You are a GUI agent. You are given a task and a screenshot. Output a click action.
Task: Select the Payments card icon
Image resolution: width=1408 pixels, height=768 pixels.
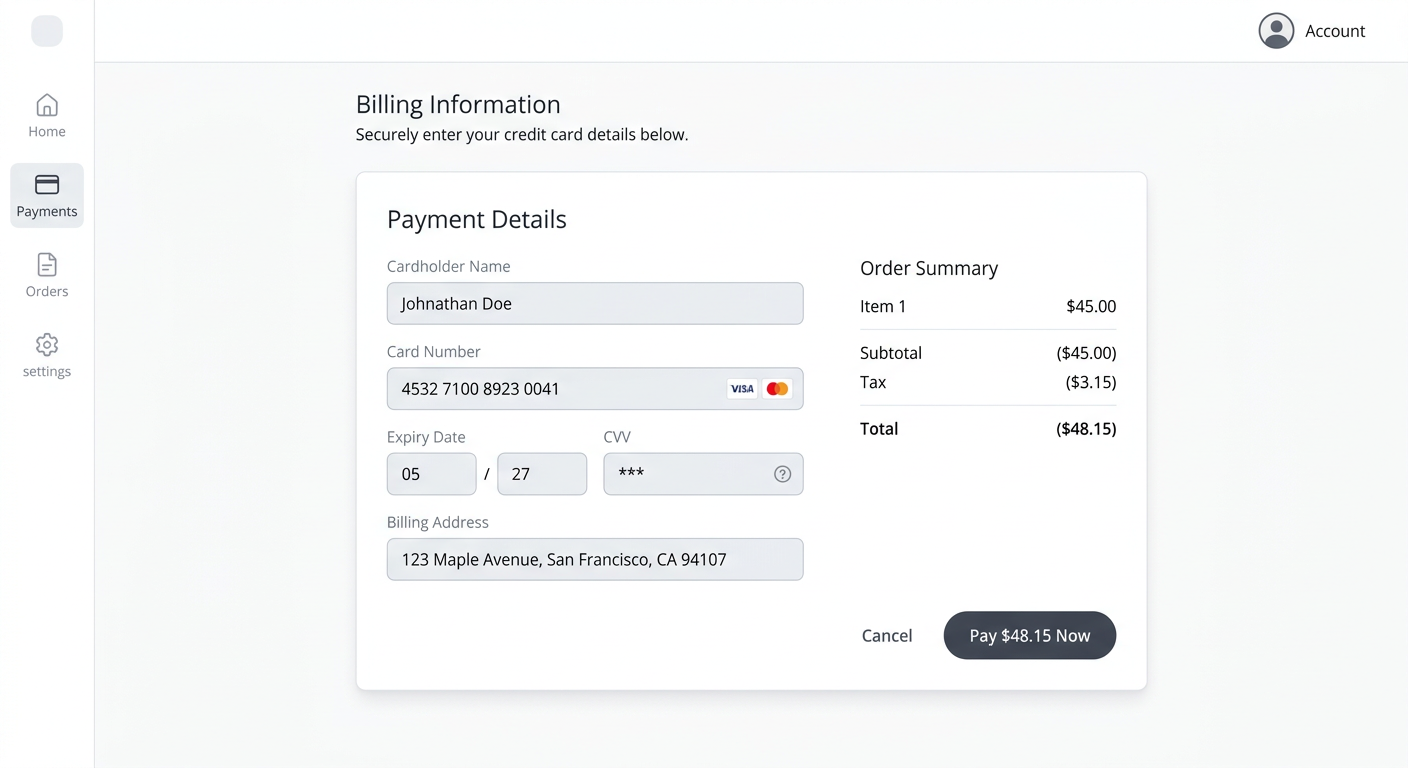click(47, 184)
